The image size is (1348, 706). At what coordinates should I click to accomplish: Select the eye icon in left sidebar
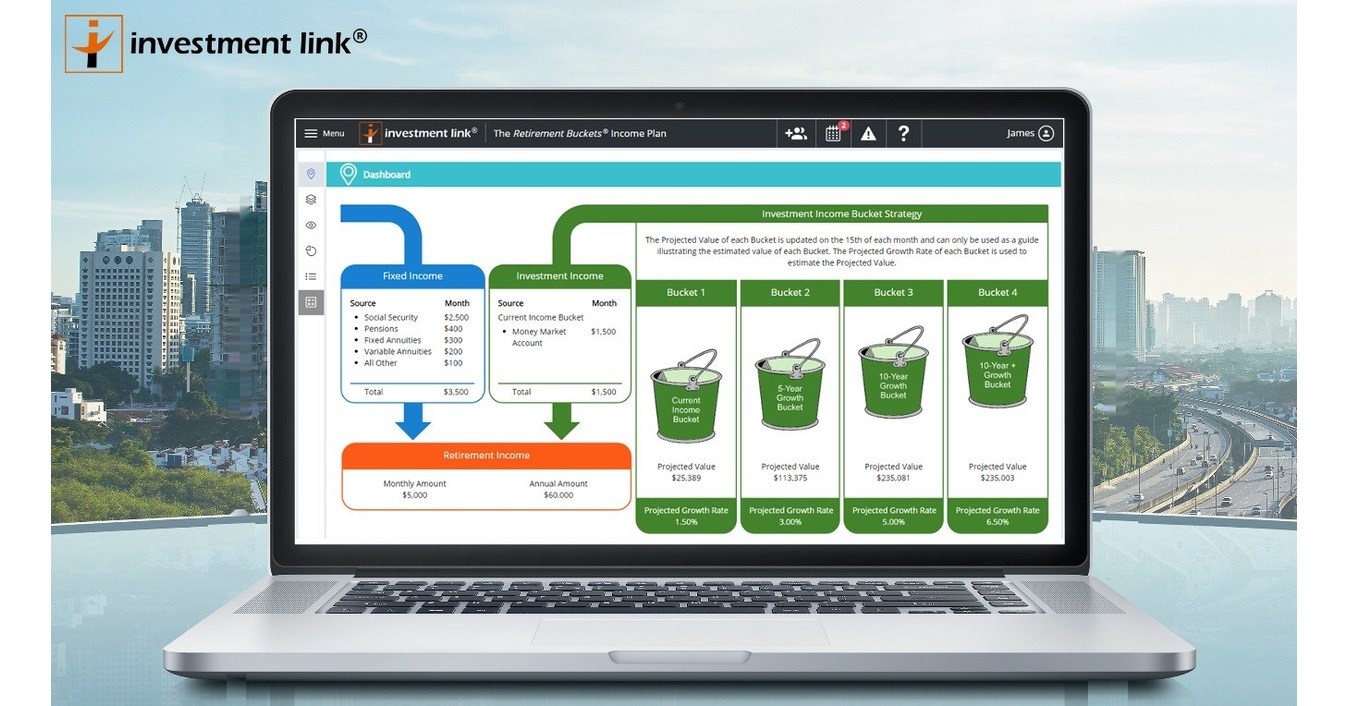coord(310,225)
